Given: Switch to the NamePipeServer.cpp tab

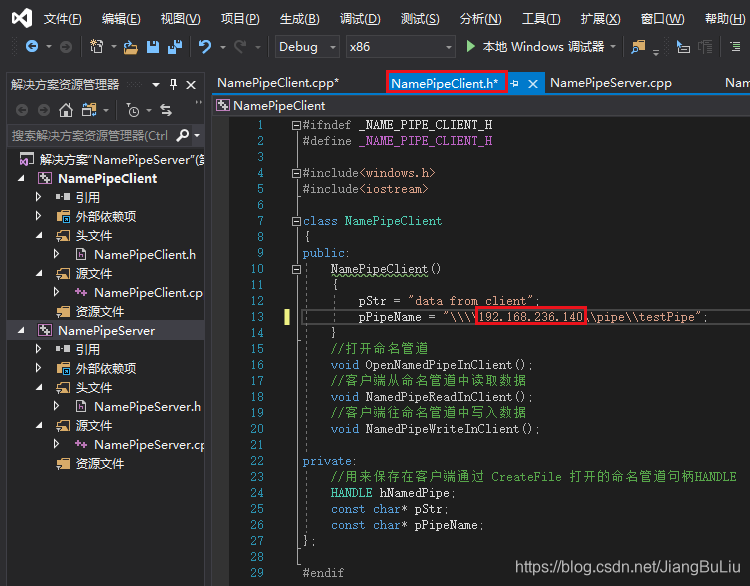Looking at the screenshot, I should 611,83.
